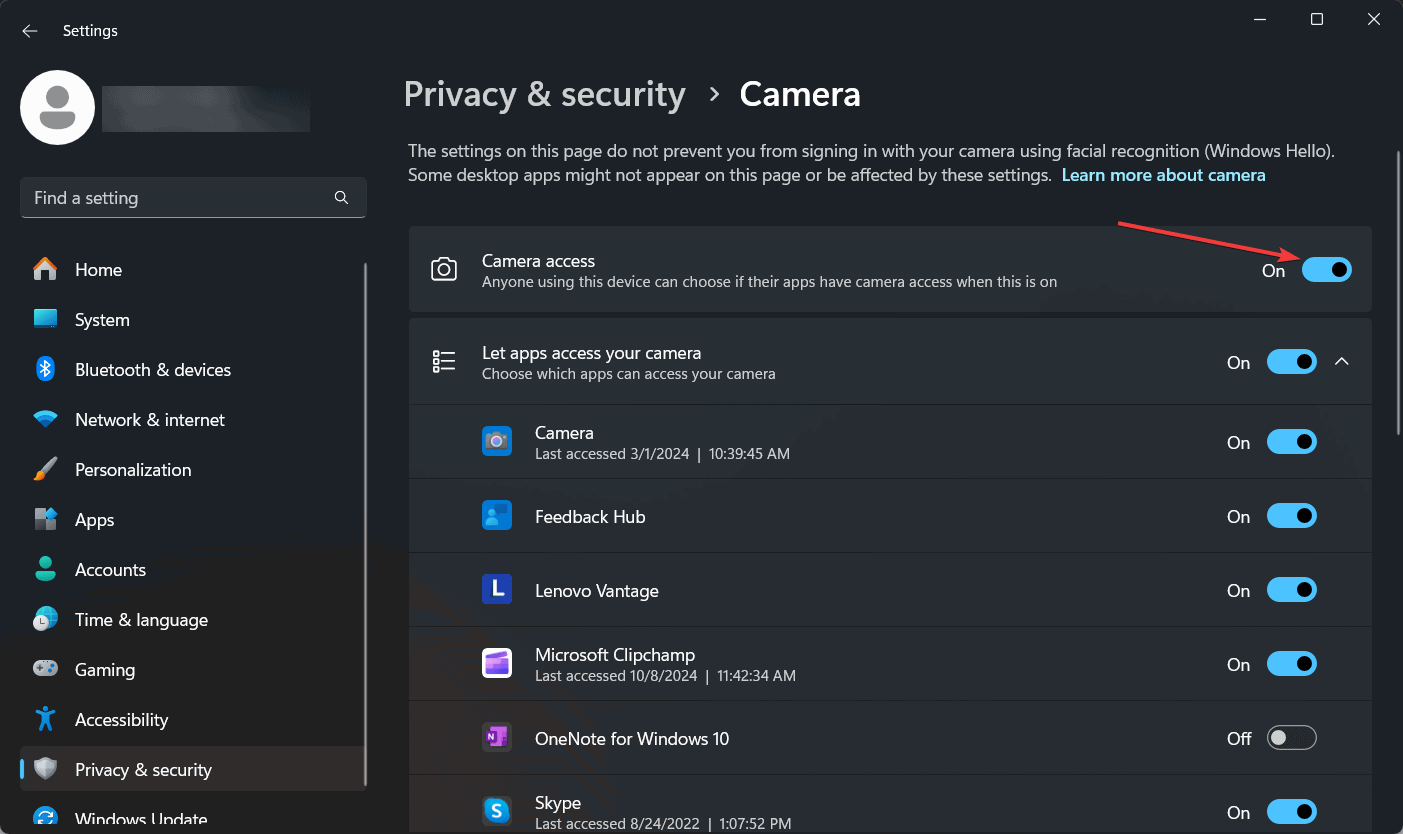Open Network & internet settings
This screenshot has height=834, width=1403.
(x=193, y=420)
